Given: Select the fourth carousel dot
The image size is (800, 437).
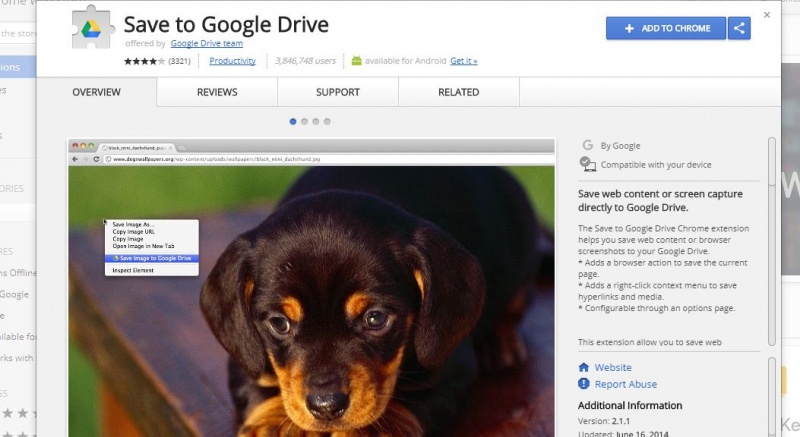Looking at the screenshot, I should tap(327, 121).
